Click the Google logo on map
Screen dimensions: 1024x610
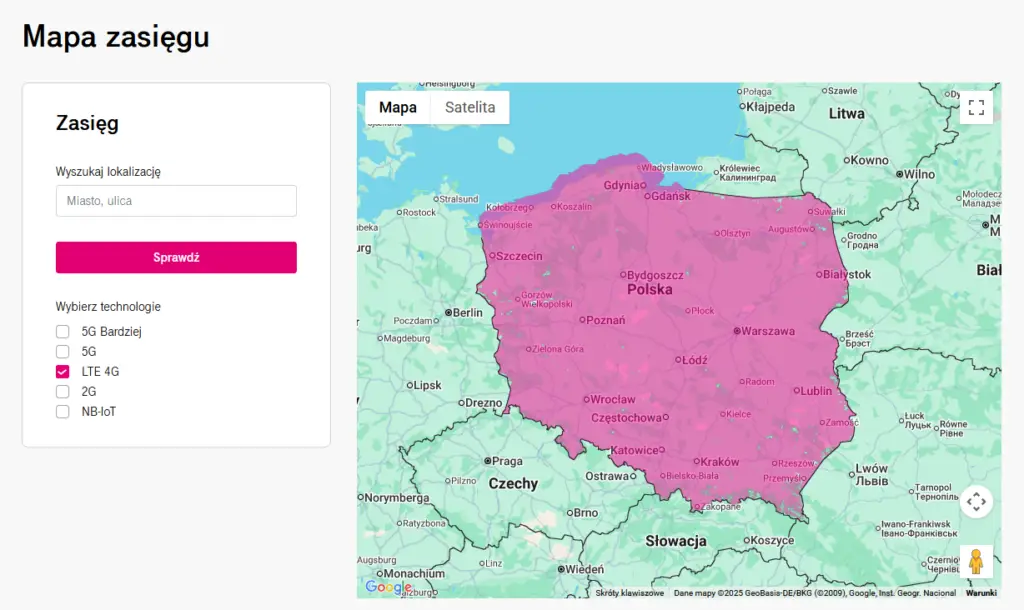click(387, 587)
